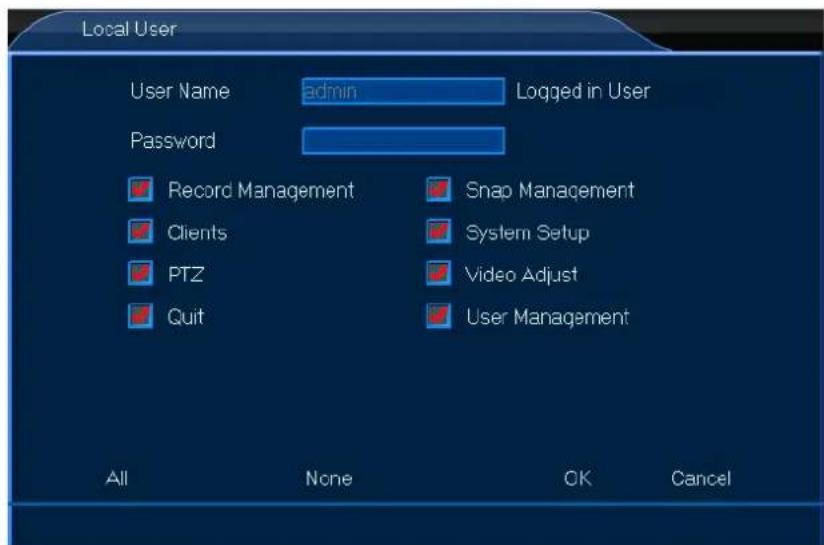Confirm the settings with OK
The height and width of the screenshot is (545, 824).
coord(577,479)
